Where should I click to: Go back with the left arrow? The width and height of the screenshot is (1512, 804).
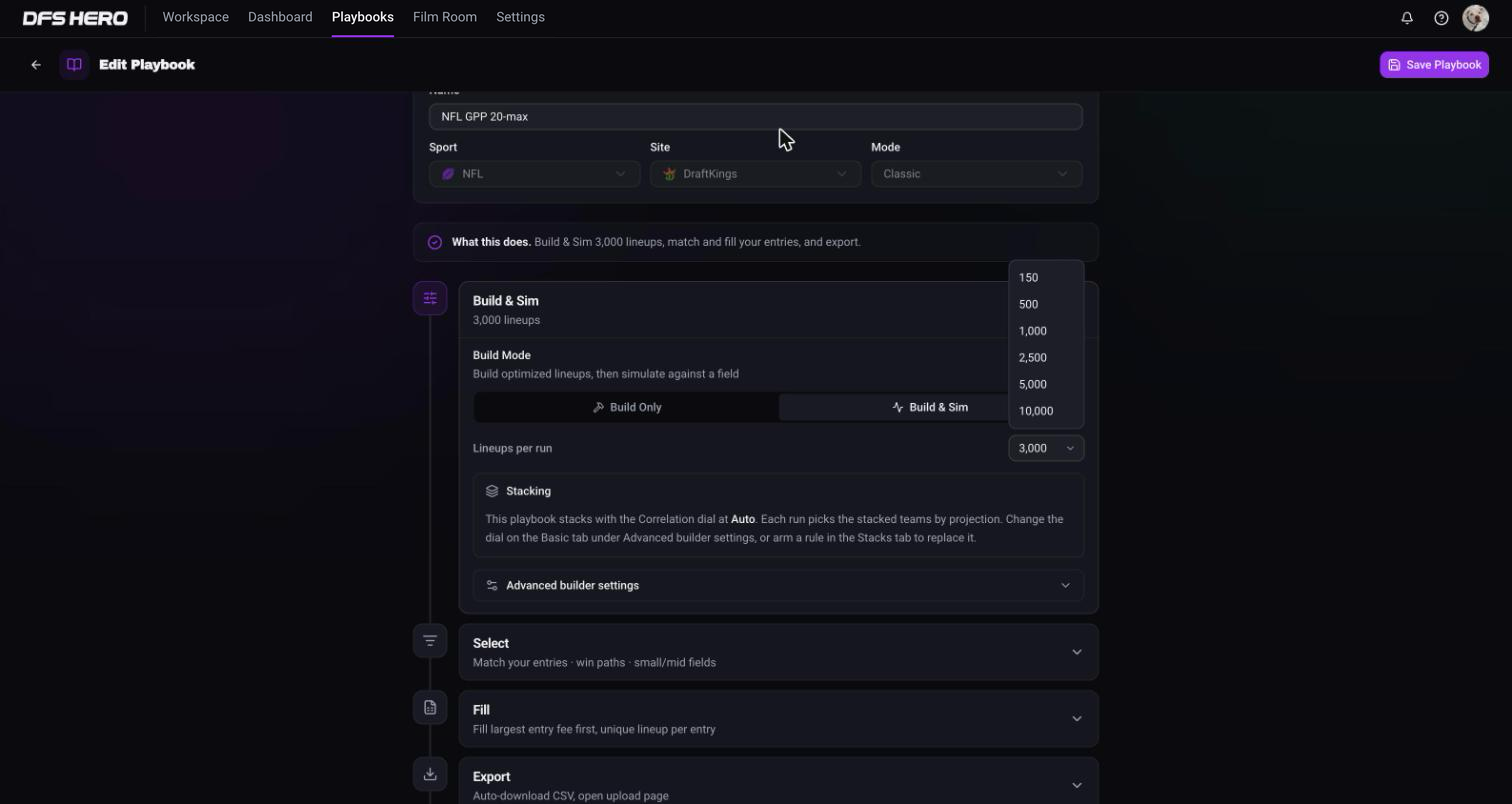coord(36,65)
